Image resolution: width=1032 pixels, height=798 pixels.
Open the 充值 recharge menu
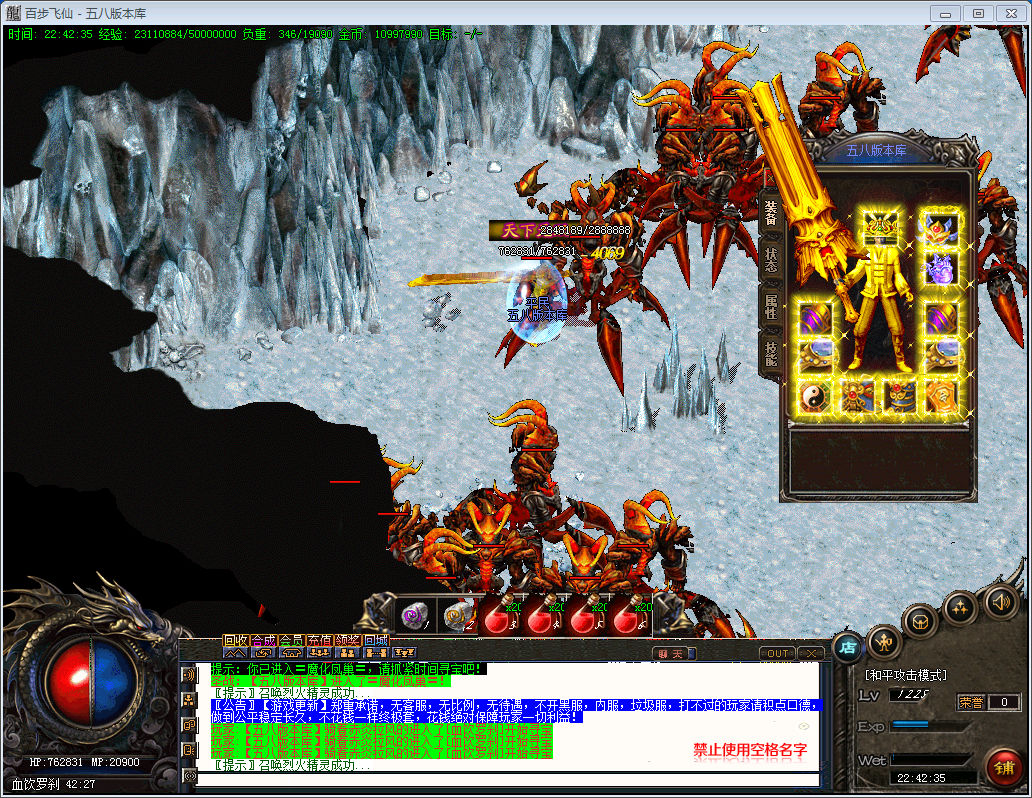point(319,640)
